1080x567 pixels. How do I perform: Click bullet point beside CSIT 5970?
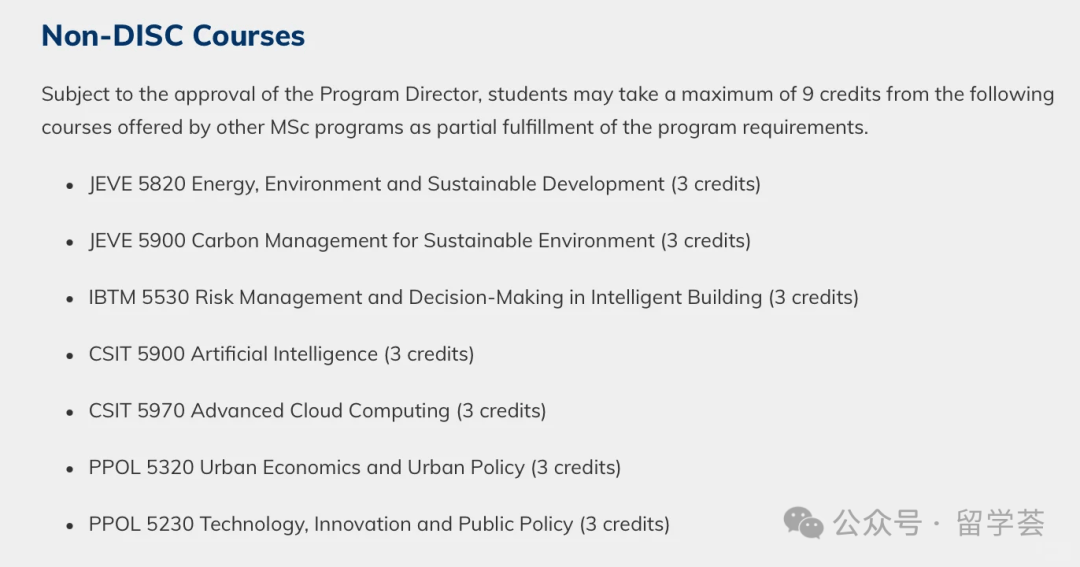tap(70, 412)
